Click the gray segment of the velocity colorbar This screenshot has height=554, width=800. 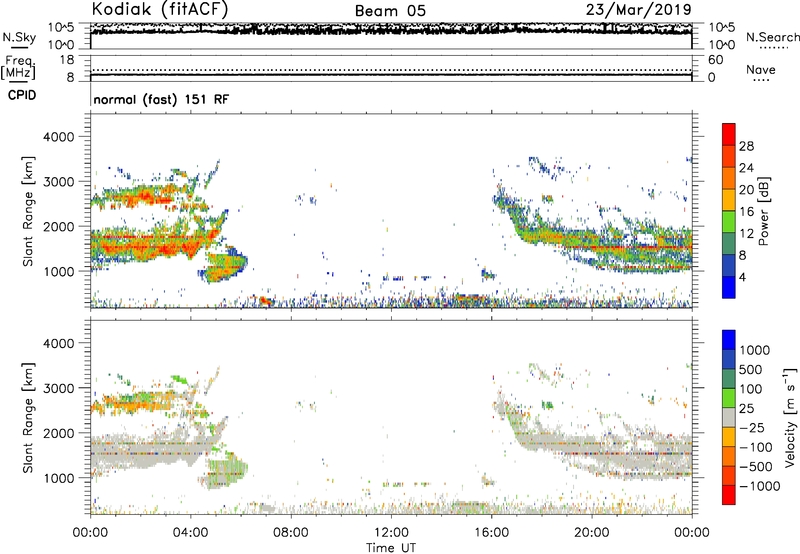[729, 417]
